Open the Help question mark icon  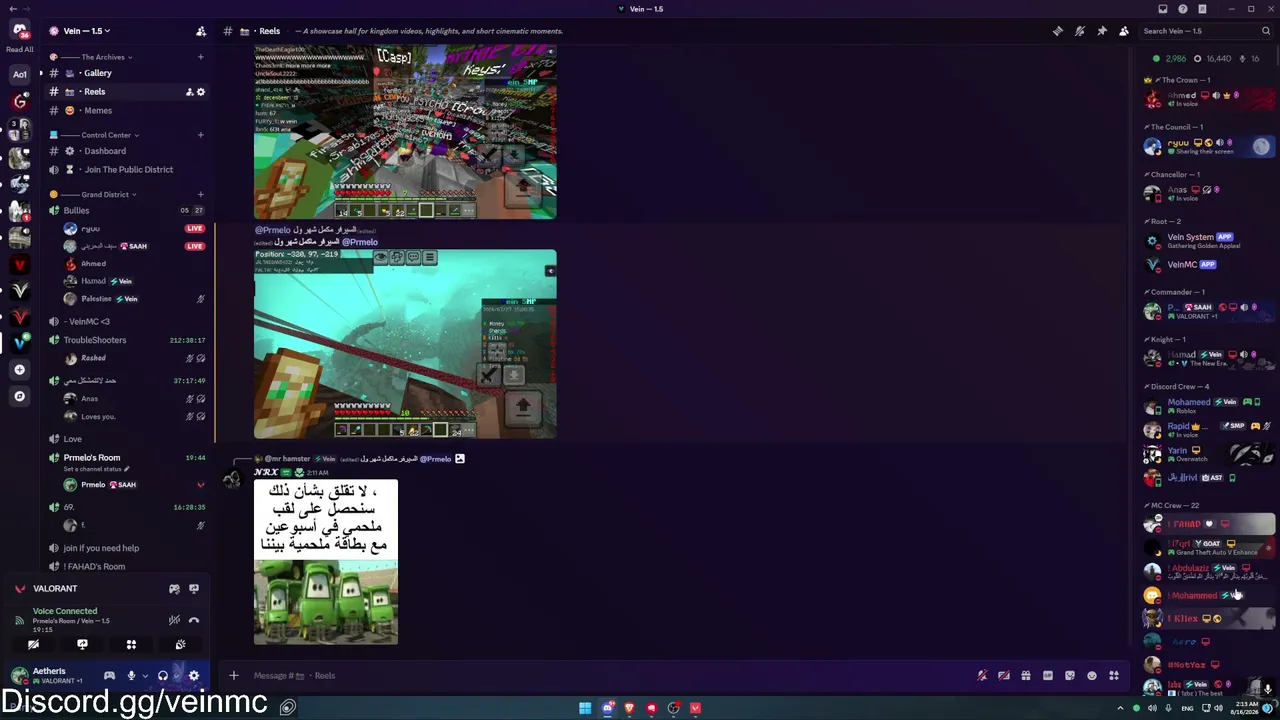[1183, 9]
